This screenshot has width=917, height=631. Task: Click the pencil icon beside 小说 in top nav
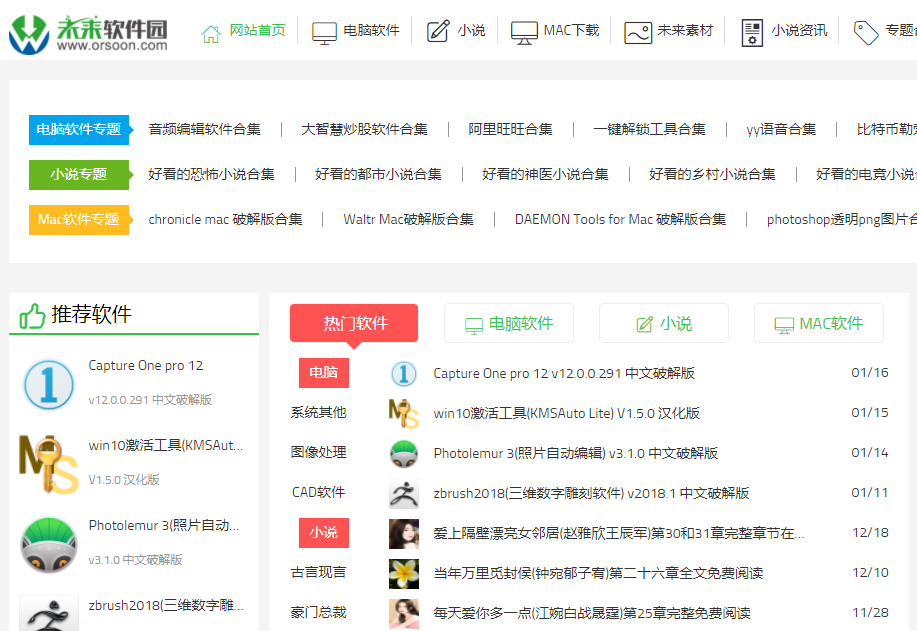tap(438, 31)
